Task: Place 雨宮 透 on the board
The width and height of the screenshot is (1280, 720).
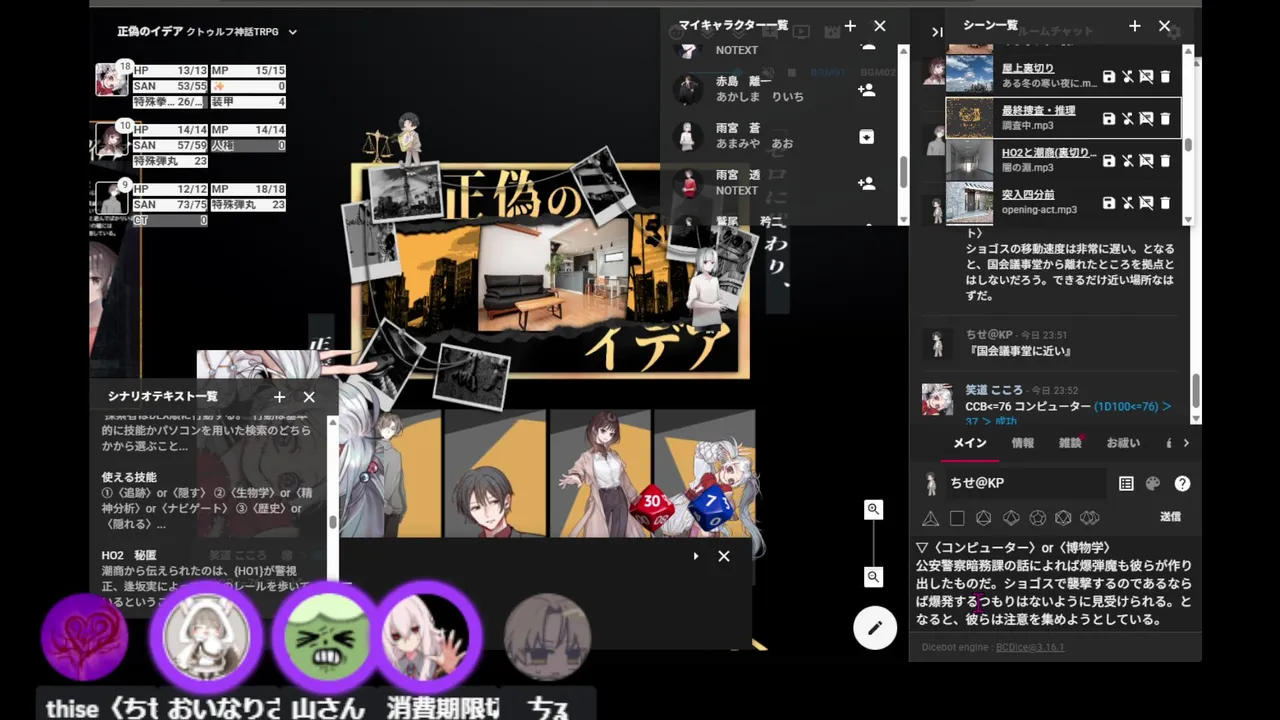Action: [867, 183]
